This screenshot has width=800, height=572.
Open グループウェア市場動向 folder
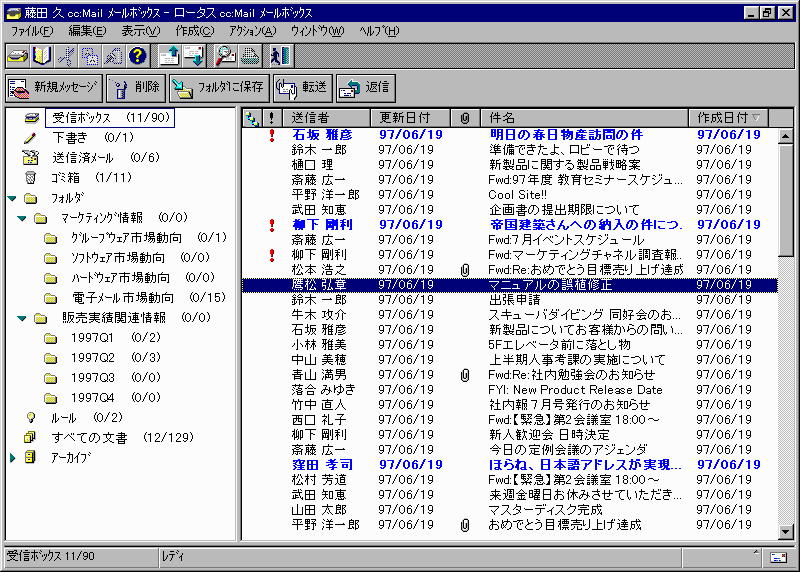(149, 238)
